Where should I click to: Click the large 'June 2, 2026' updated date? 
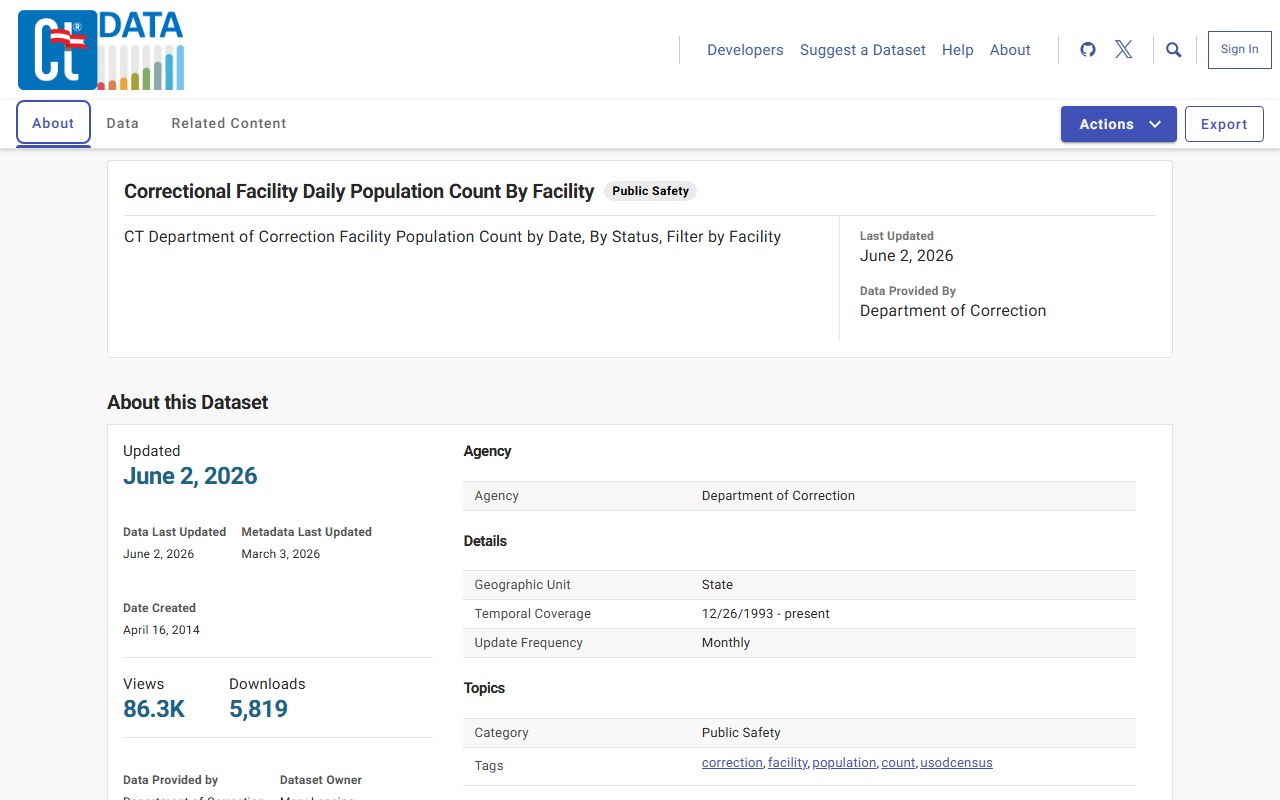click(x=190, y=476)
